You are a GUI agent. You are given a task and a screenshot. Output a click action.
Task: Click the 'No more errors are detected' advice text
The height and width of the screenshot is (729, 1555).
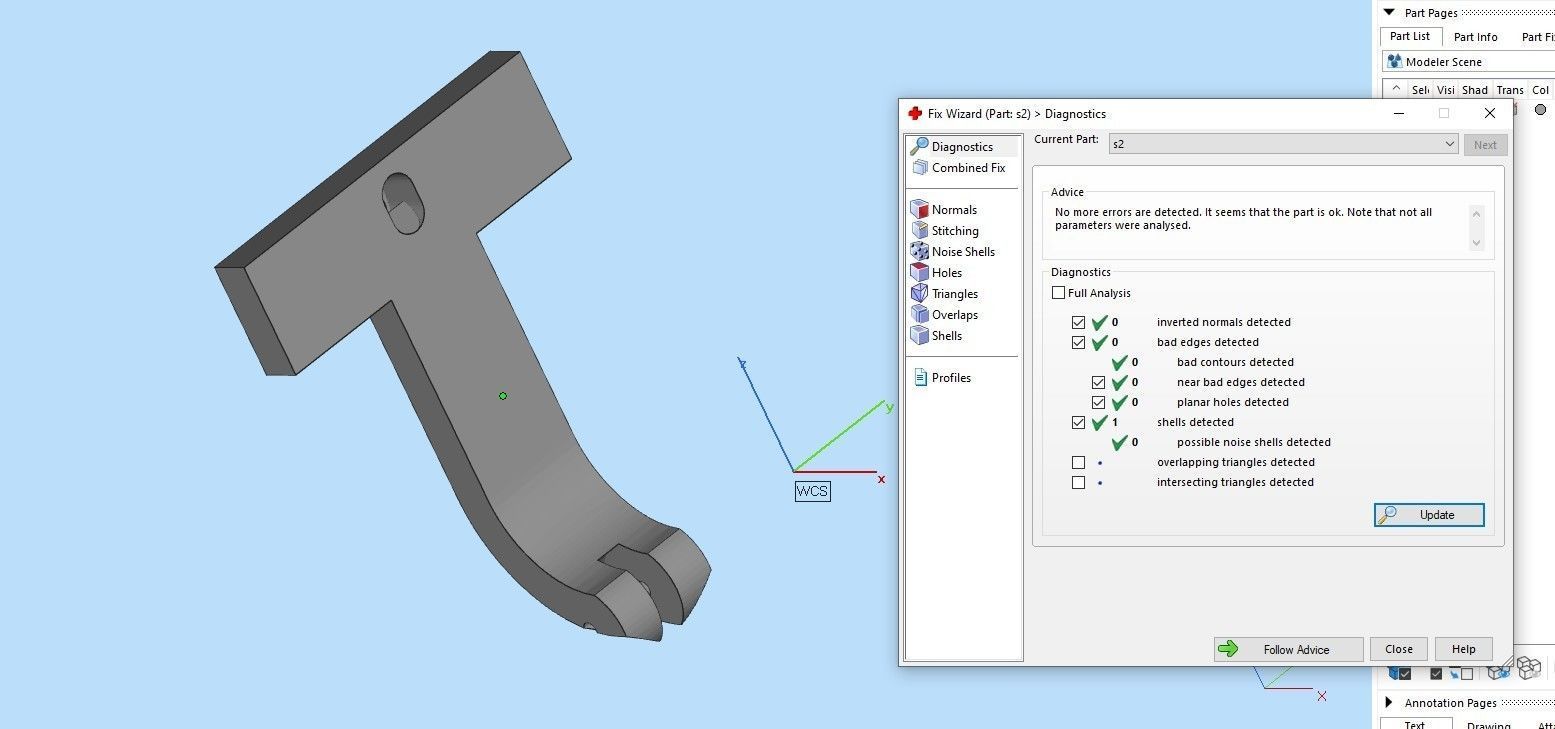(1244, 219)
